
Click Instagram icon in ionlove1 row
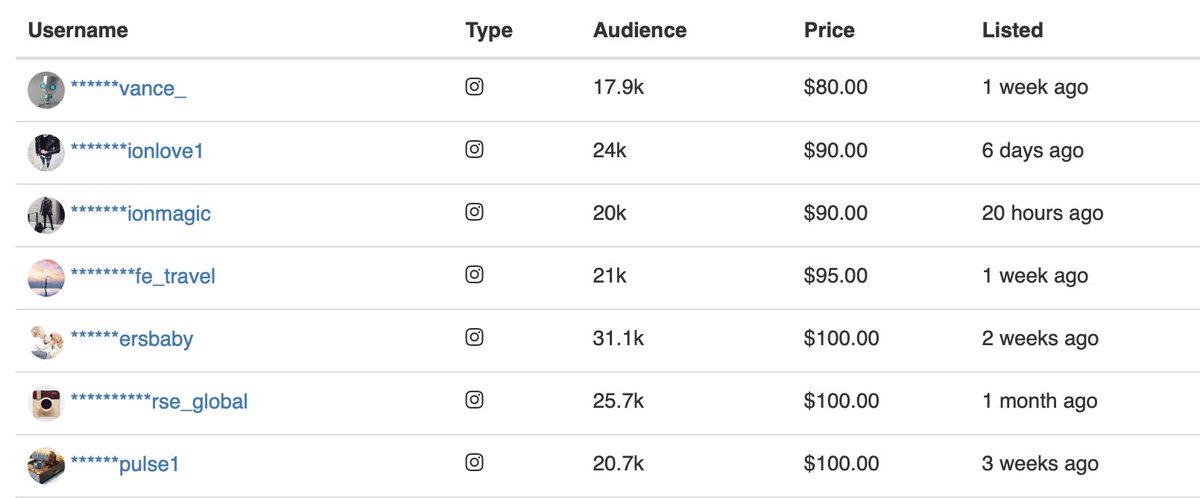tap(475, 150)
